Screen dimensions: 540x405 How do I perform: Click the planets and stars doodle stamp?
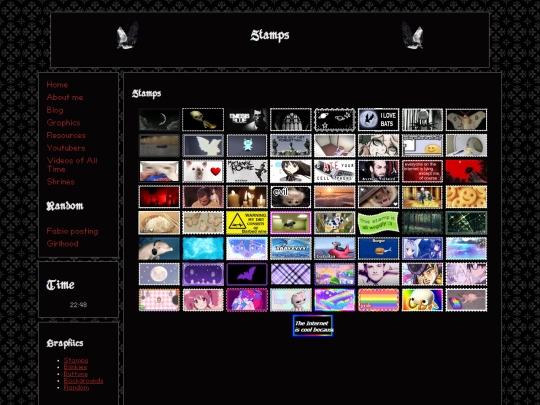click(x=334, y=120)
